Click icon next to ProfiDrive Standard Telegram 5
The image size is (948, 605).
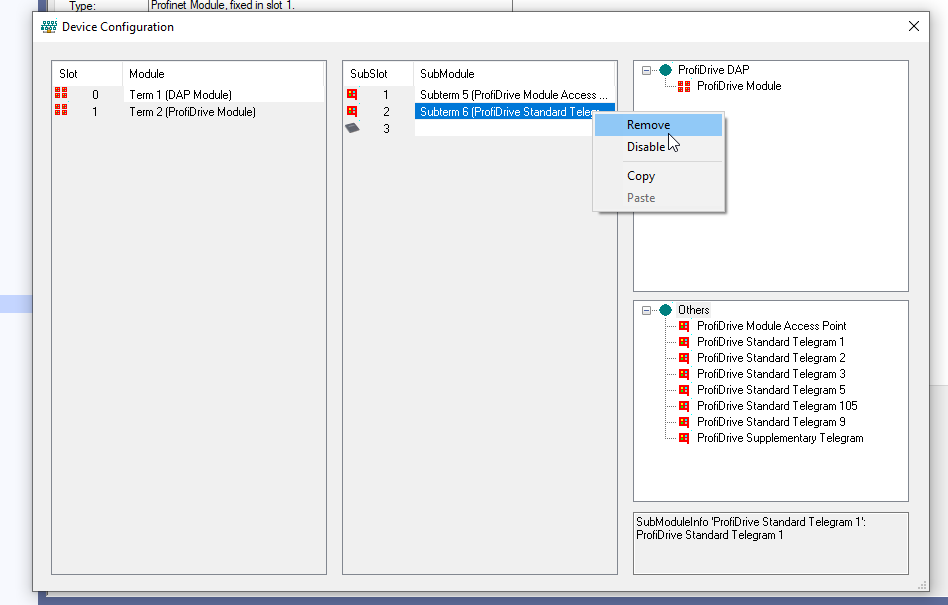pyautogui.click(x=684, y=390)
